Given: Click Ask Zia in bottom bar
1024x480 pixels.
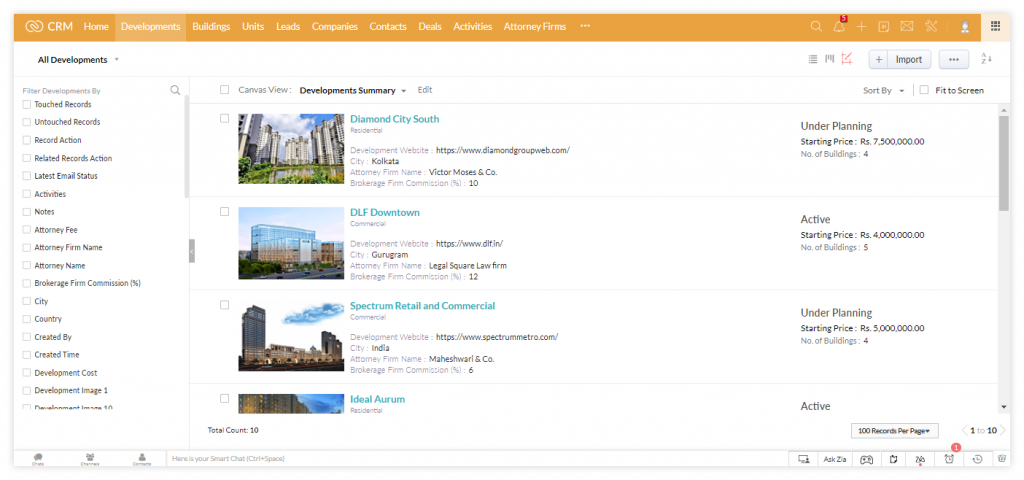Looking at the screenshot, I should click(x=835, y=459).
